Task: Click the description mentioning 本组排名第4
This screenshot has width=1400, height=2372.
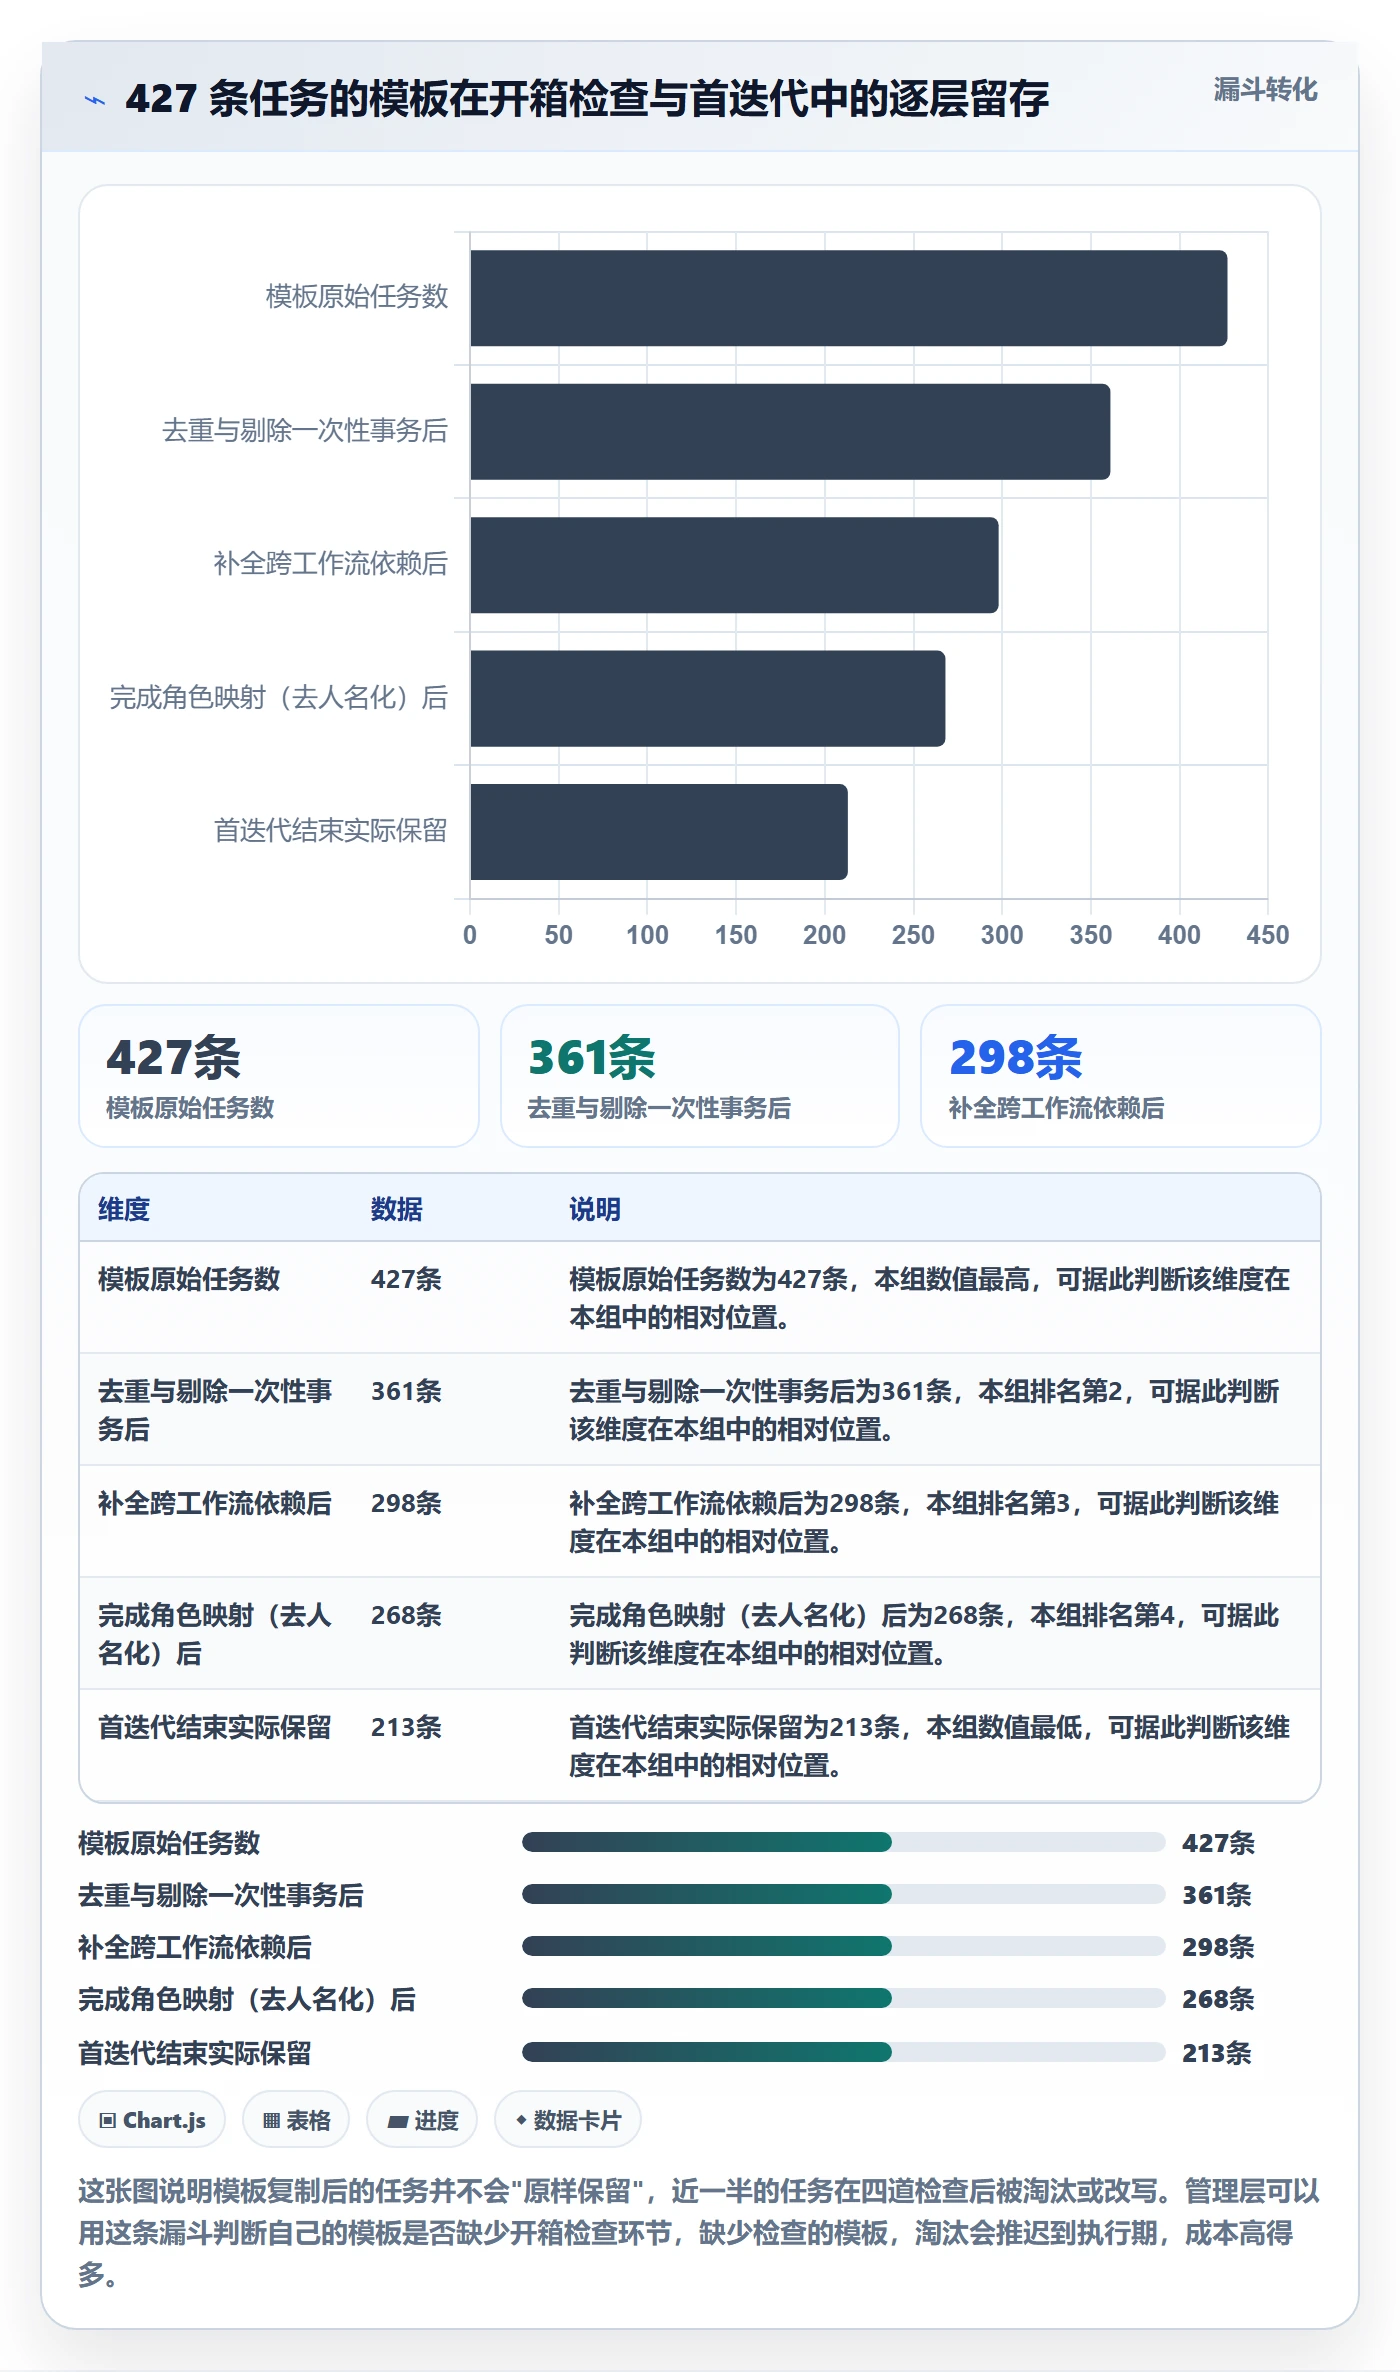Action: point(925,1634)
